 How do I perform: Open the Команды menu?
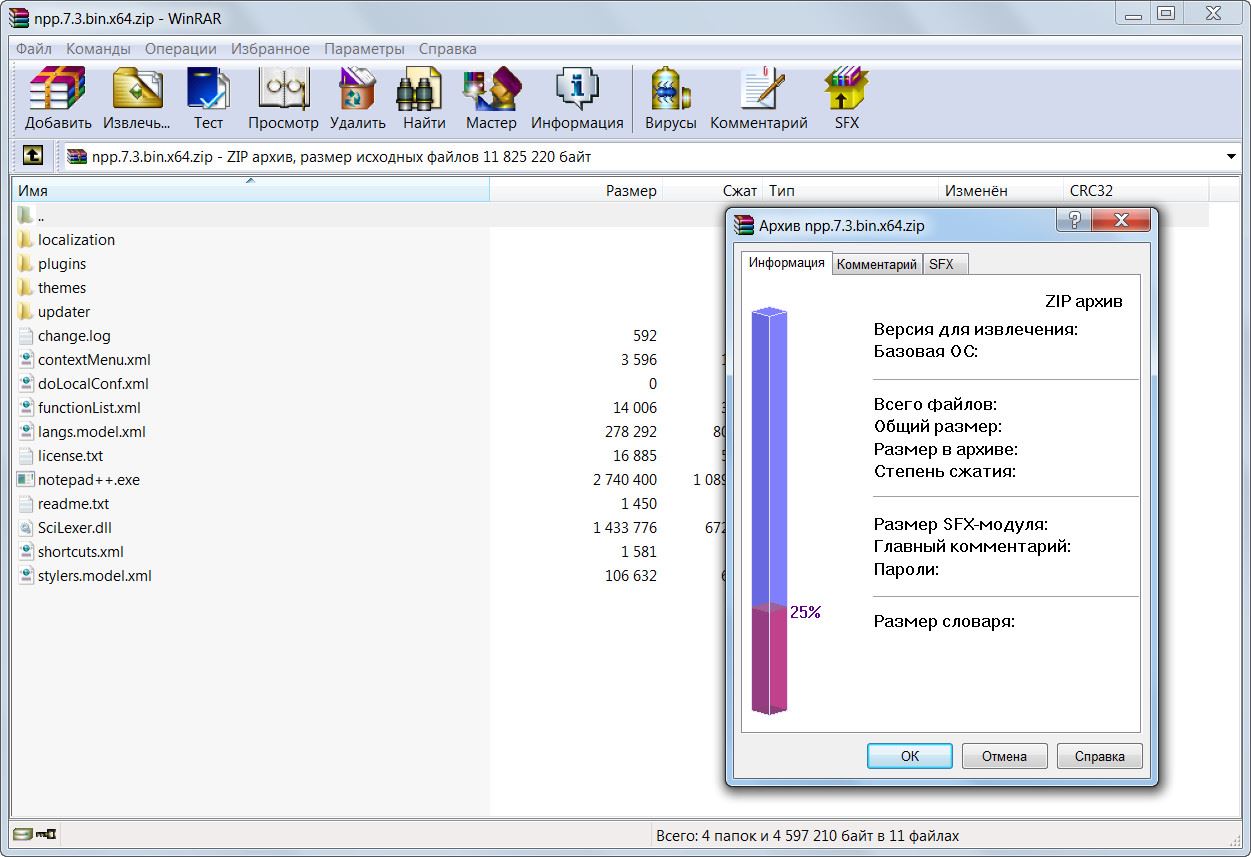pos(98,48)
